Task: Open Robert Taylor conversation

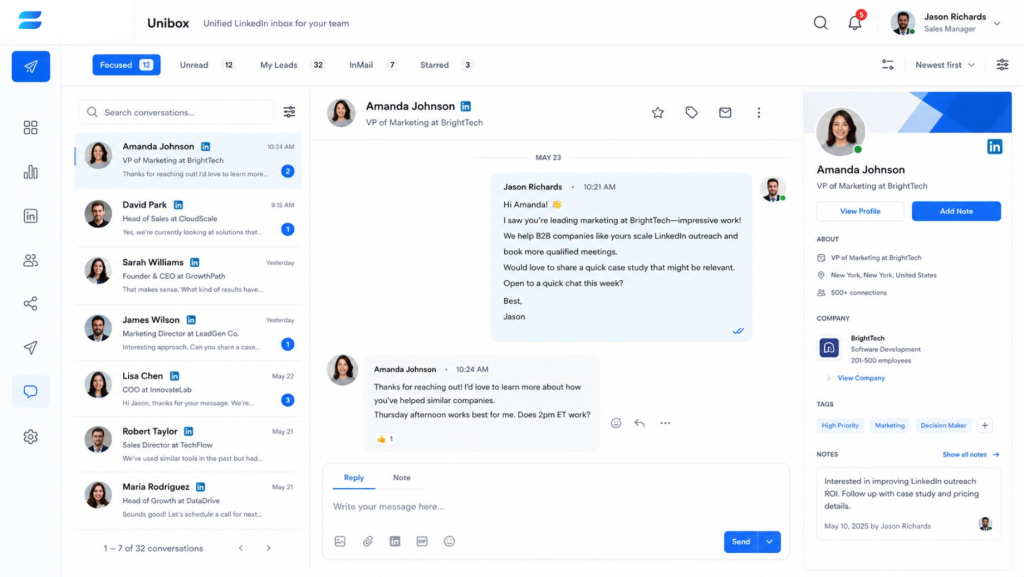Action: point(188,444)
